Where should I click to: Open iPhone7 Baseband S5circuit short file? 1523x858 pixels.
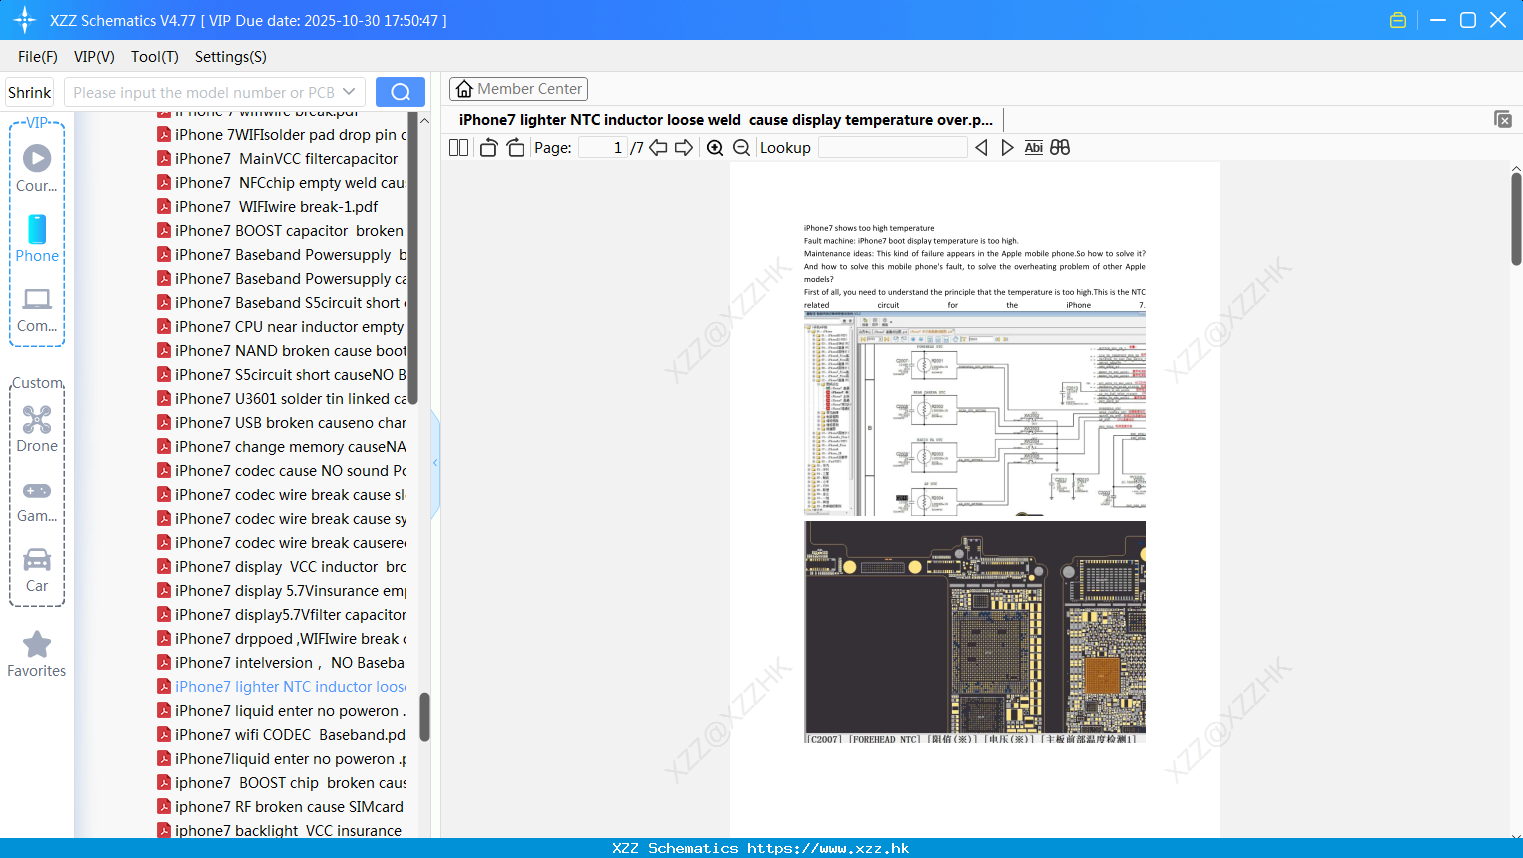281,303
